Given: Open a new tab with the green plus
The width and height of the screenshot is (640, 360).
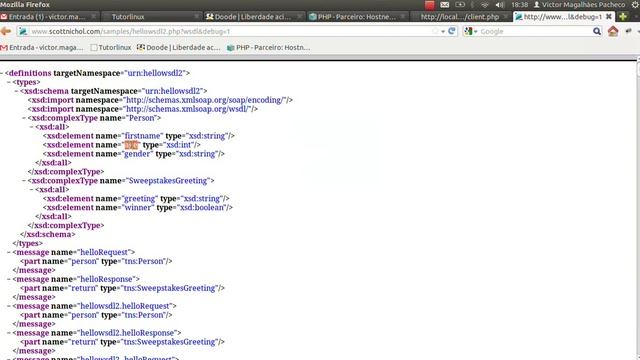Looking at the screenshot, I should point(623,16).
